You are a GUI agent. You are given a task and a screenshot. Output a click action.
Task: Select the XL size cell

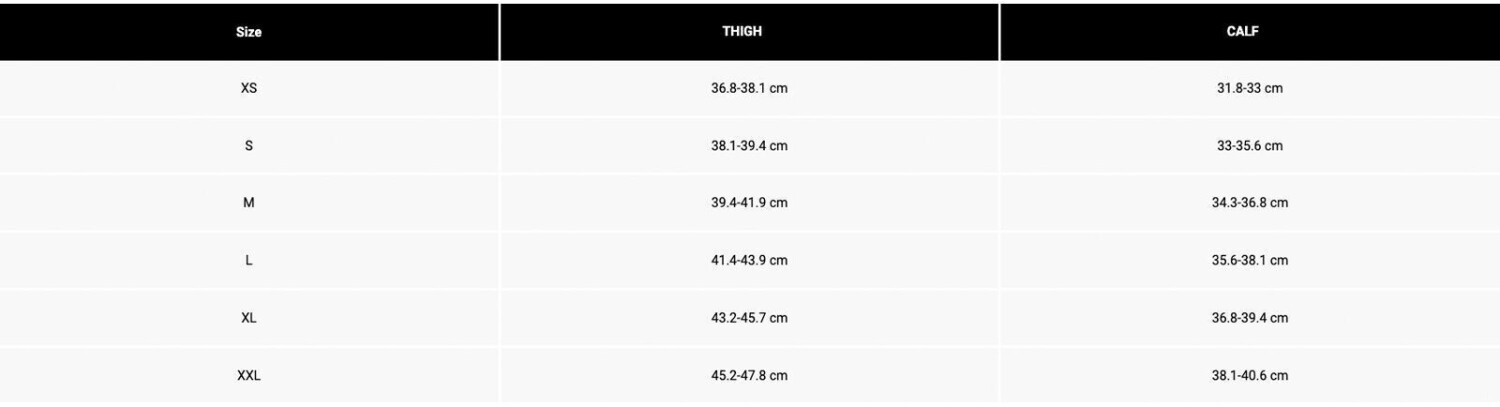249,318
